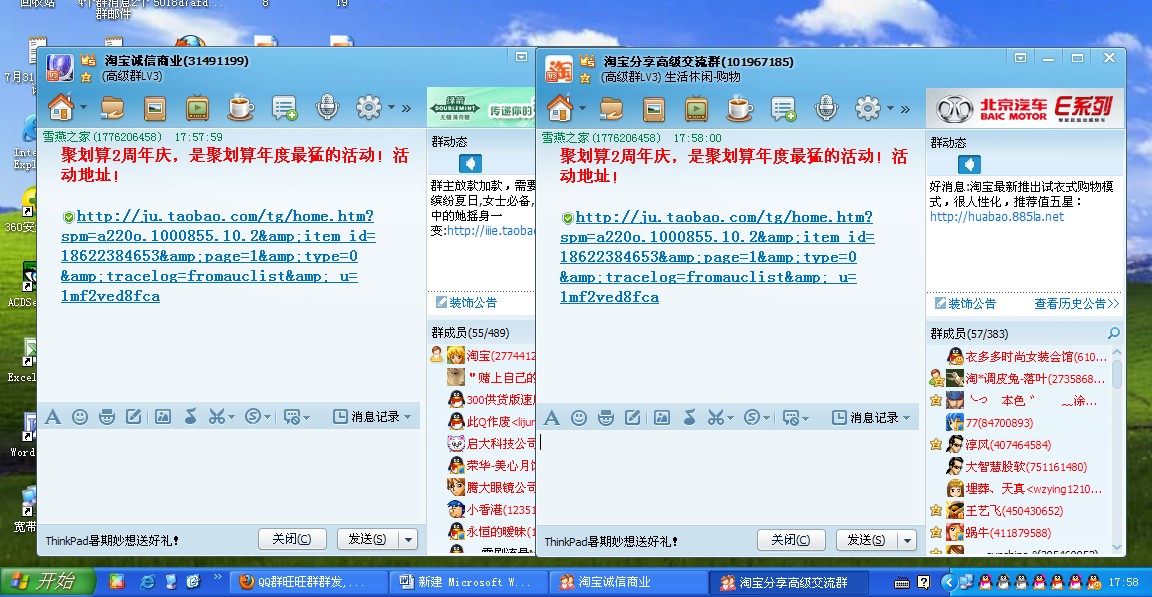Open ju.taobao.com link in 淘宝诚信商业 chat
The height and width of the screenshot is (597, 1152).
[x=218, y=256]
